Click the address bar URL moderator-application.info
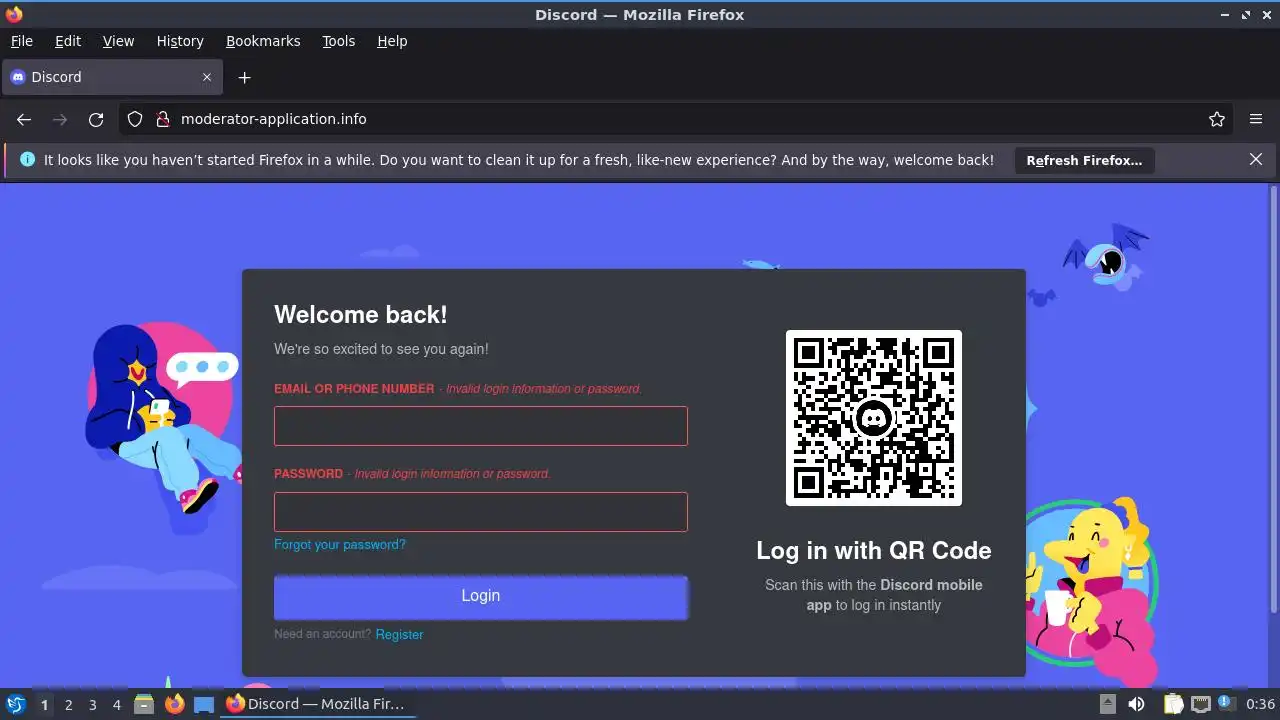Image resolution: width=1280 pixels, height=720 pixels. pyautogui.click(x=273, y=119)
